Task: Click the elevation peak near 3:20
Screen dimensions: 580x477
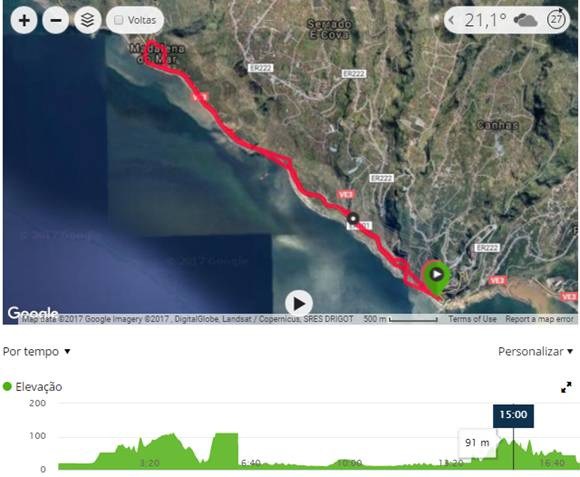Action: (171, 434)
